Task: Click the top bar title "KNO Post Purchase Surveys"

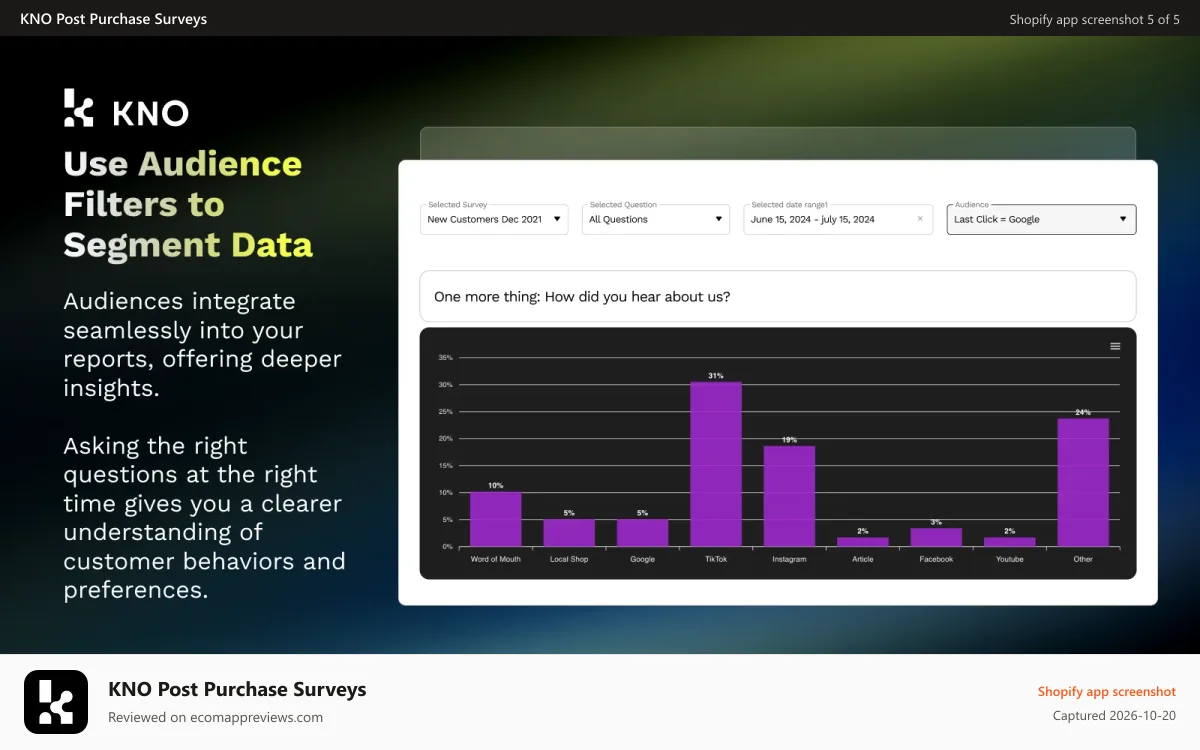Action: pos(113,19)
